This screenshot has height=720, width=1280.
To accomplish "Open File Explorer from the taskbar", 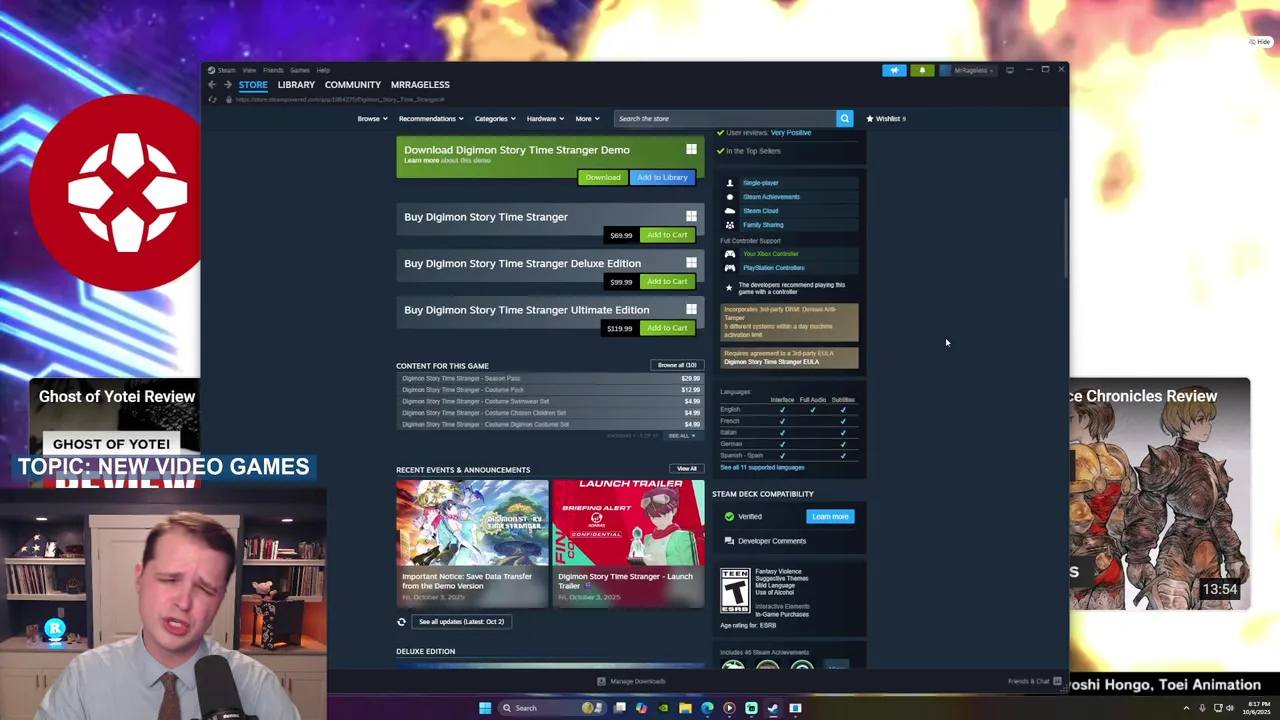I will [685, 708].
